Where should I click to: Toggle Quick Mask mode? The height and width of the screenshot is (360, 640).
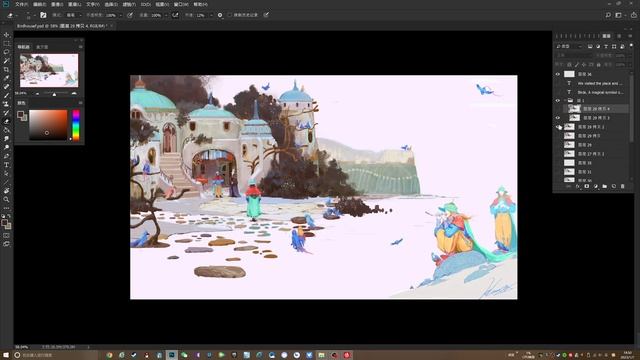pos(6,236)
